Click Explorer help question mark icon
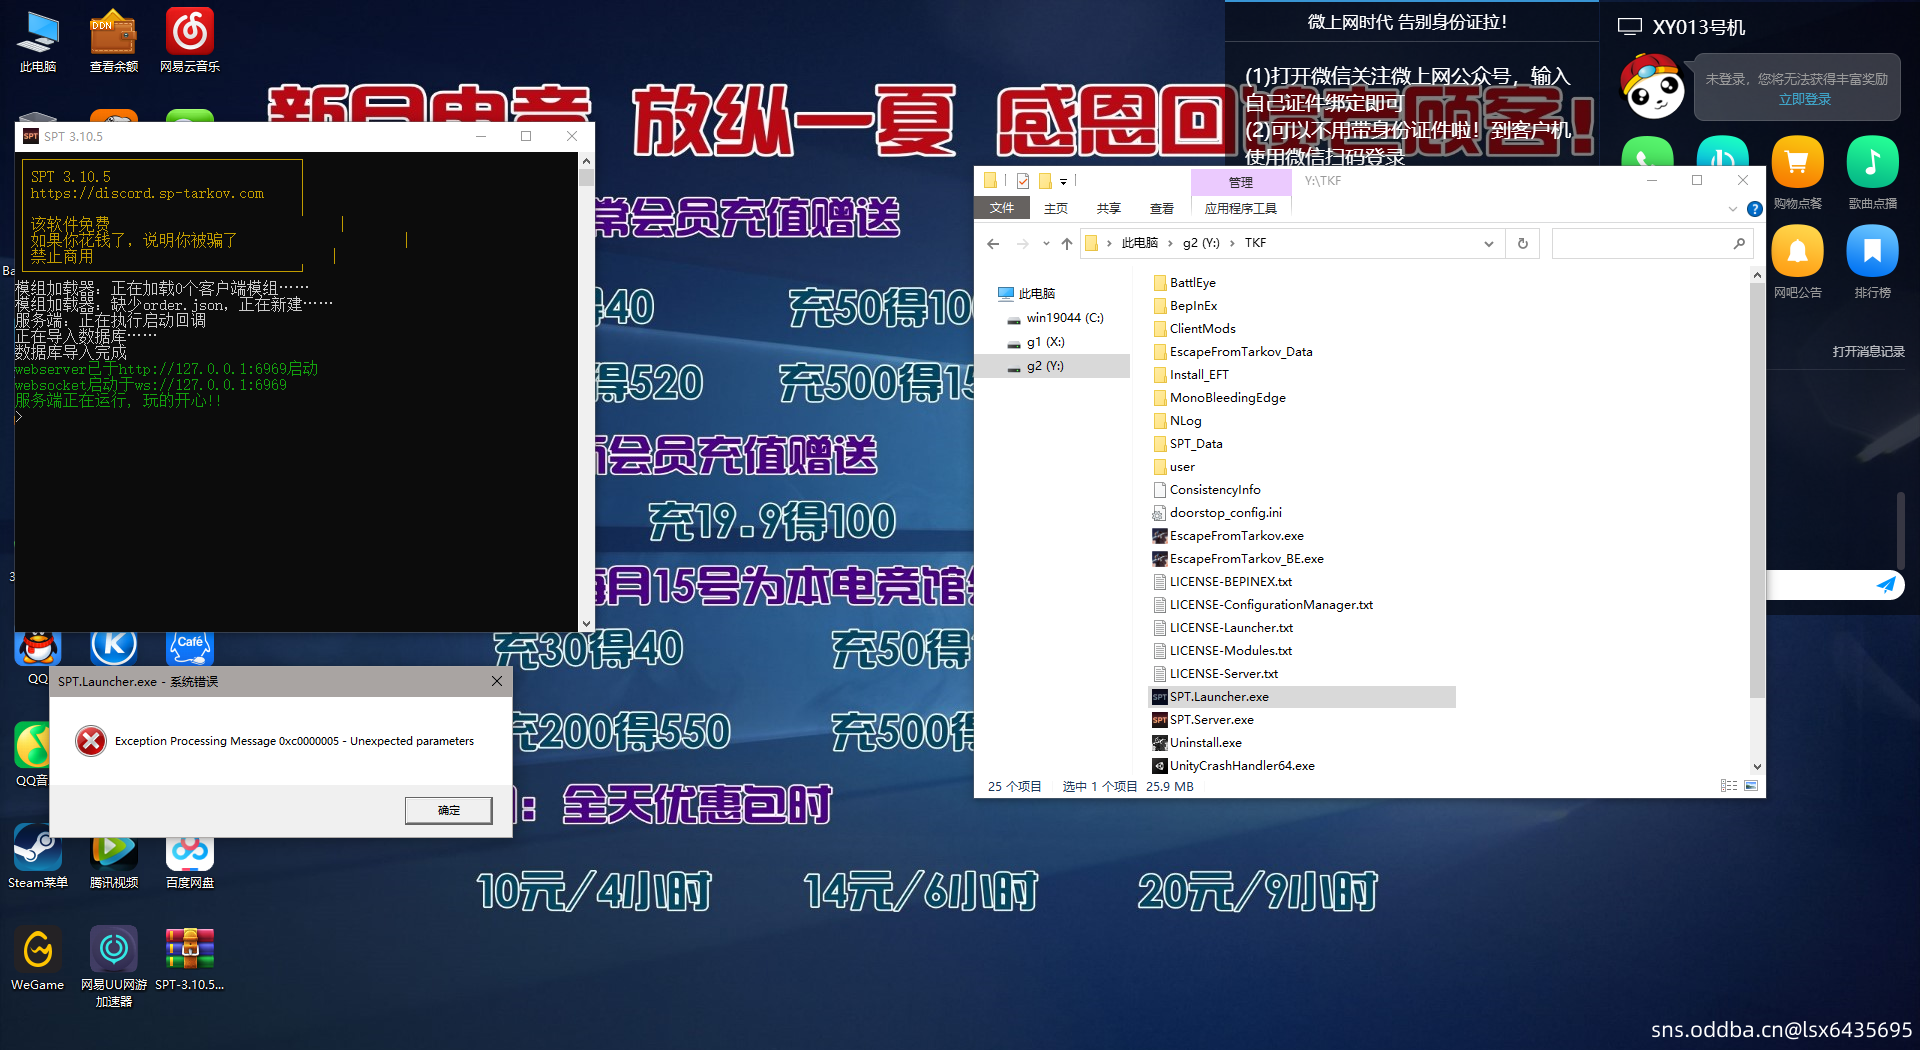1920x1050 pixels. [x=1754, y=209]
